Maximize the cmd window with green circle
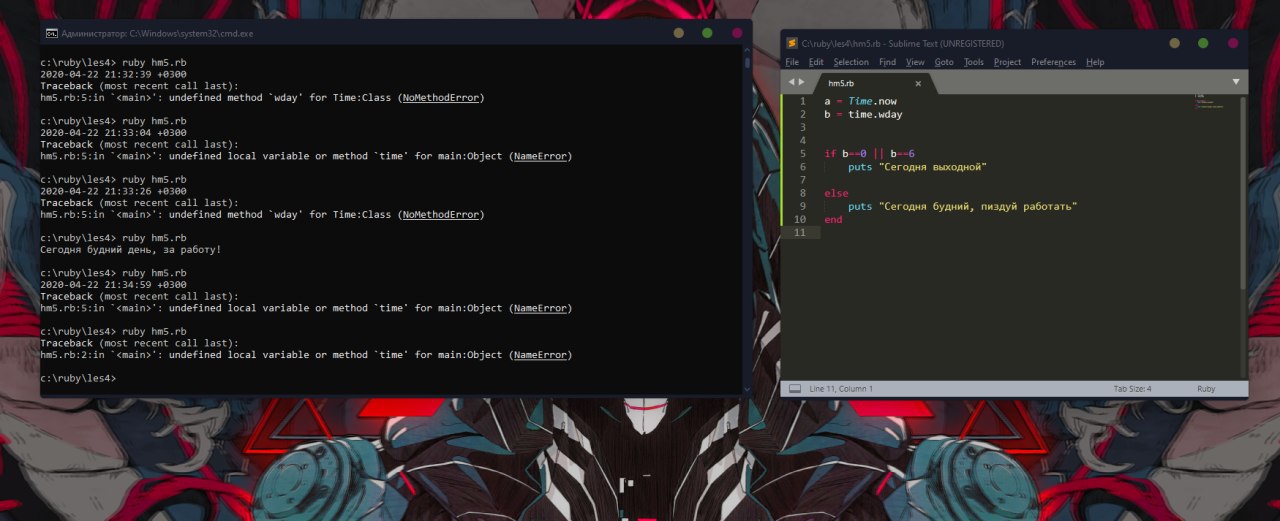1280x521 pixels. pos(708,33)
